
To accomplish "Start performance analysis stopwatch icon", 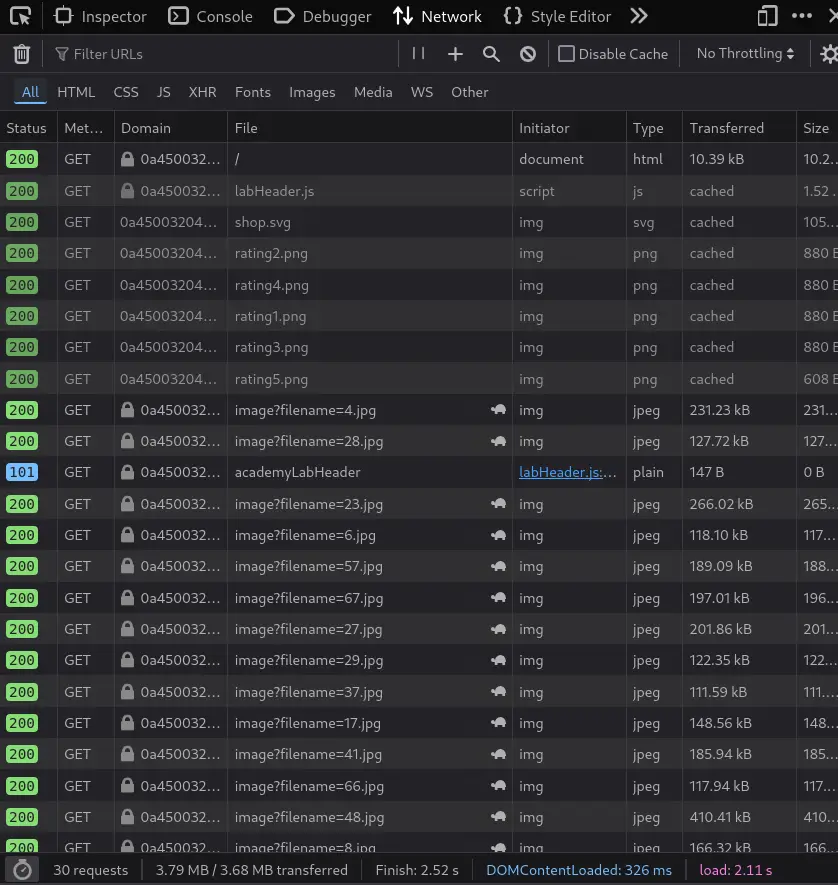I will pyautogui.click(x=22, y=870).
